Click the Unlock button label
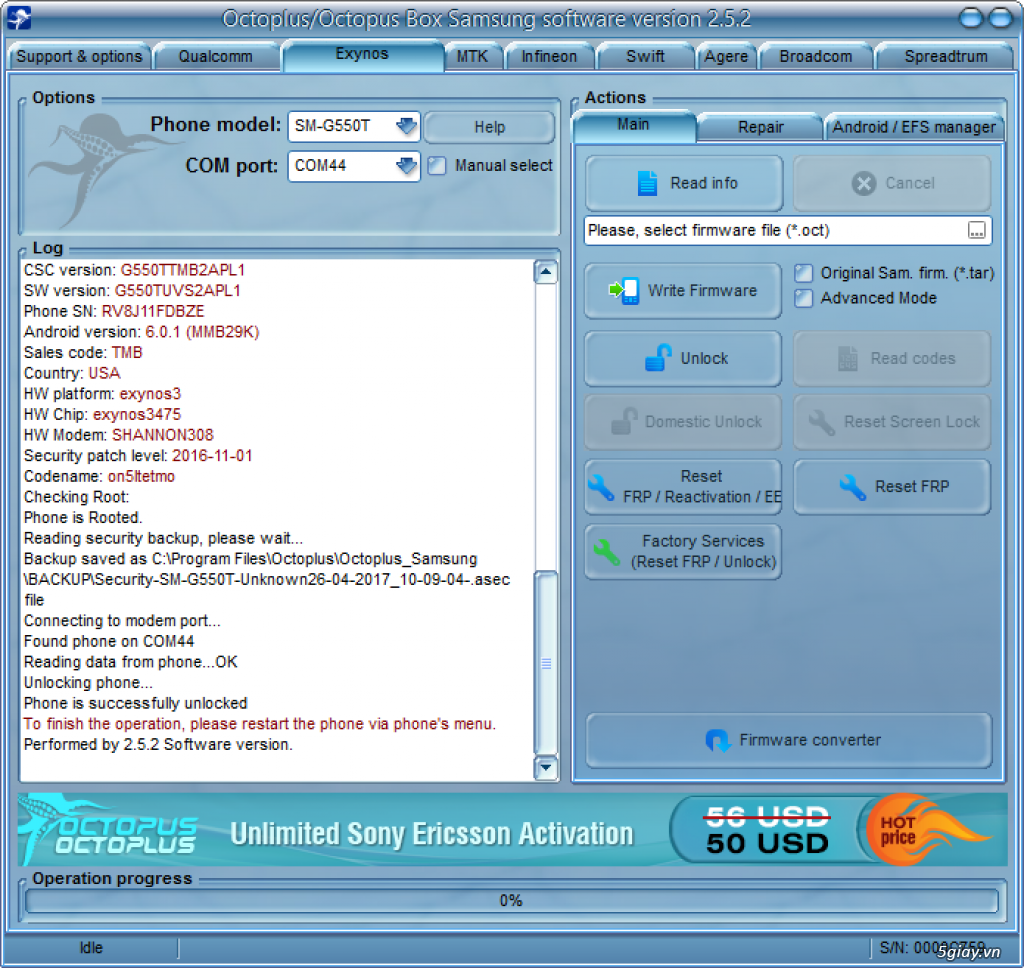This screenshot has height=968, width=1024. click(704, 359)
